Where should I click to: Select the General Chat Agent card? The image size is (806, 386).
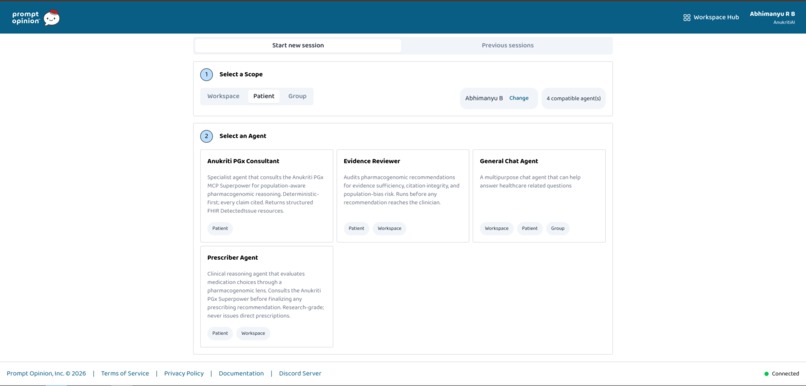(539, 196)
